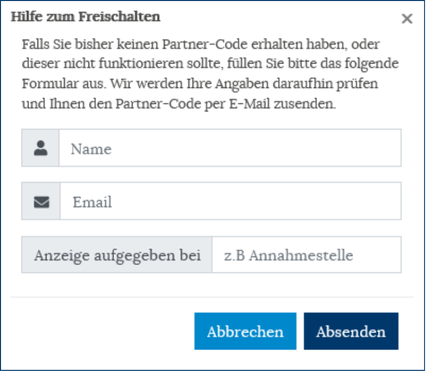The image size is (426, 371).
Task: Click the person icon beside Name
Action: (41, 148)
